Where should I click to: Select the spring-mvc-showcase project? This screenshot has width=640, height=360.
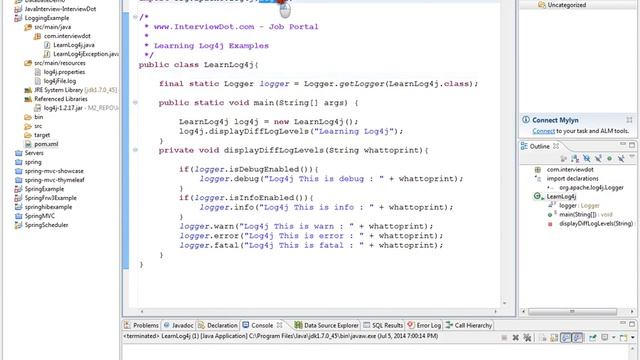pyautogui.click(x=54, y=171)
